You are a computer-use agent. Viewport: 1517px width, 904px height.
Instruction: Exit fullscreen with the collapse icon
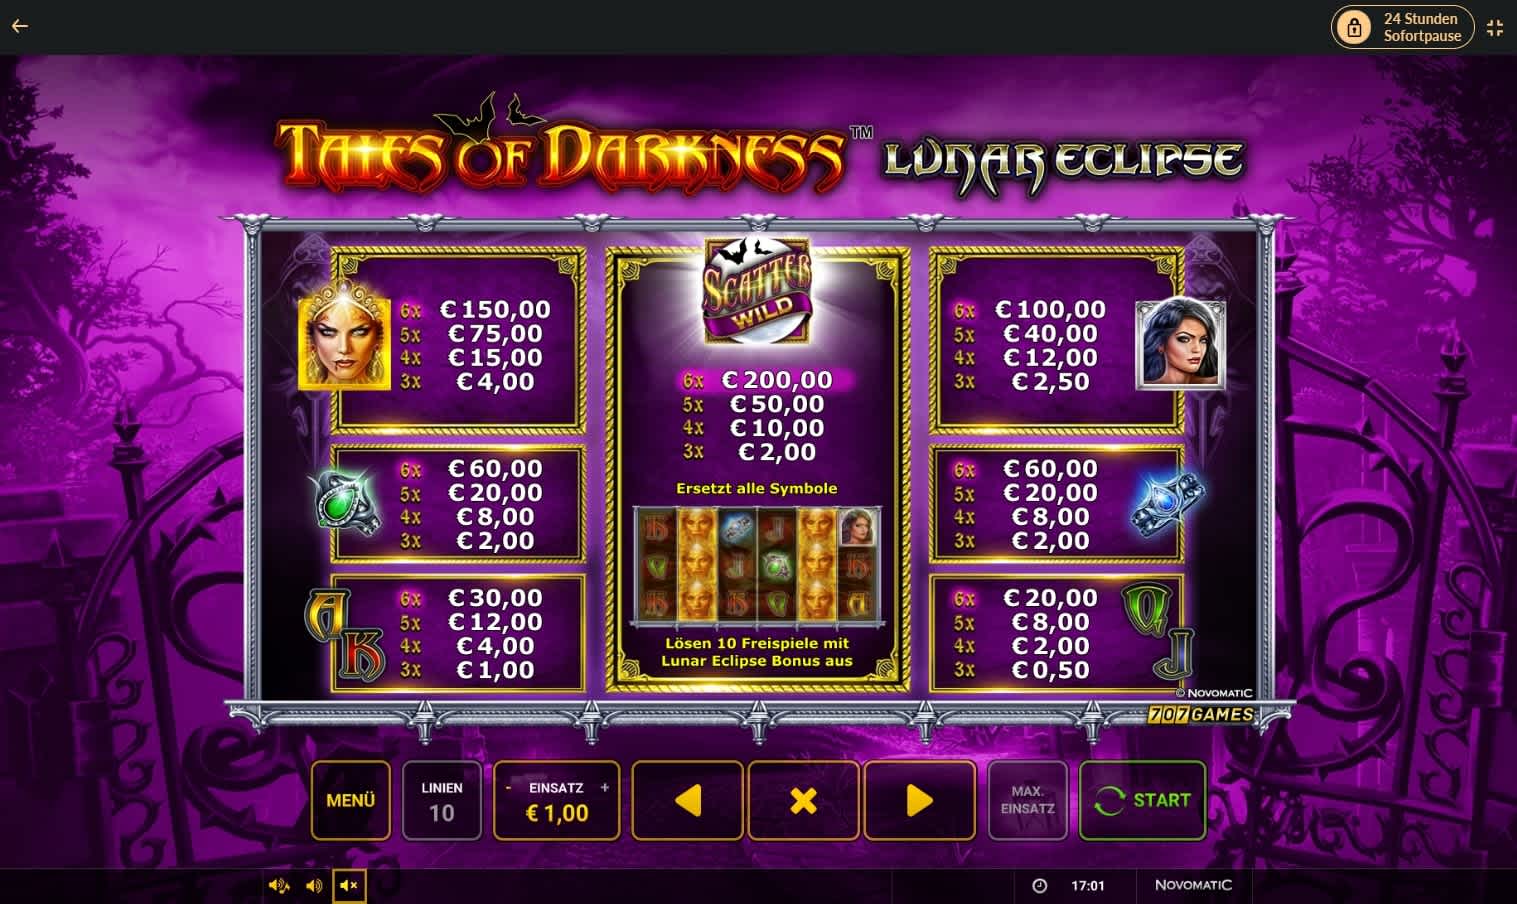1495,28
